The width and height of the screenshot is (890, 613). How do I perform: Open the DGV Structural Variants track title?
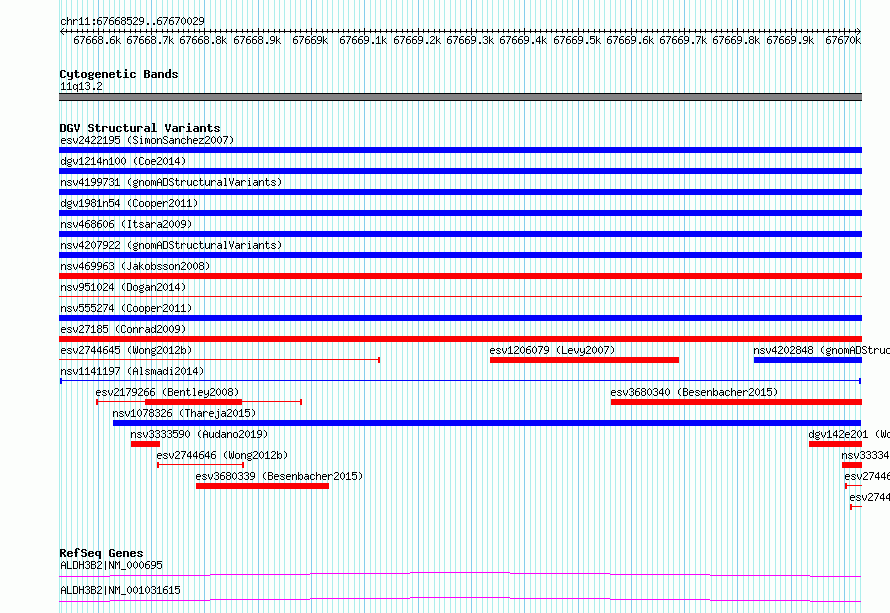[140, 128]
